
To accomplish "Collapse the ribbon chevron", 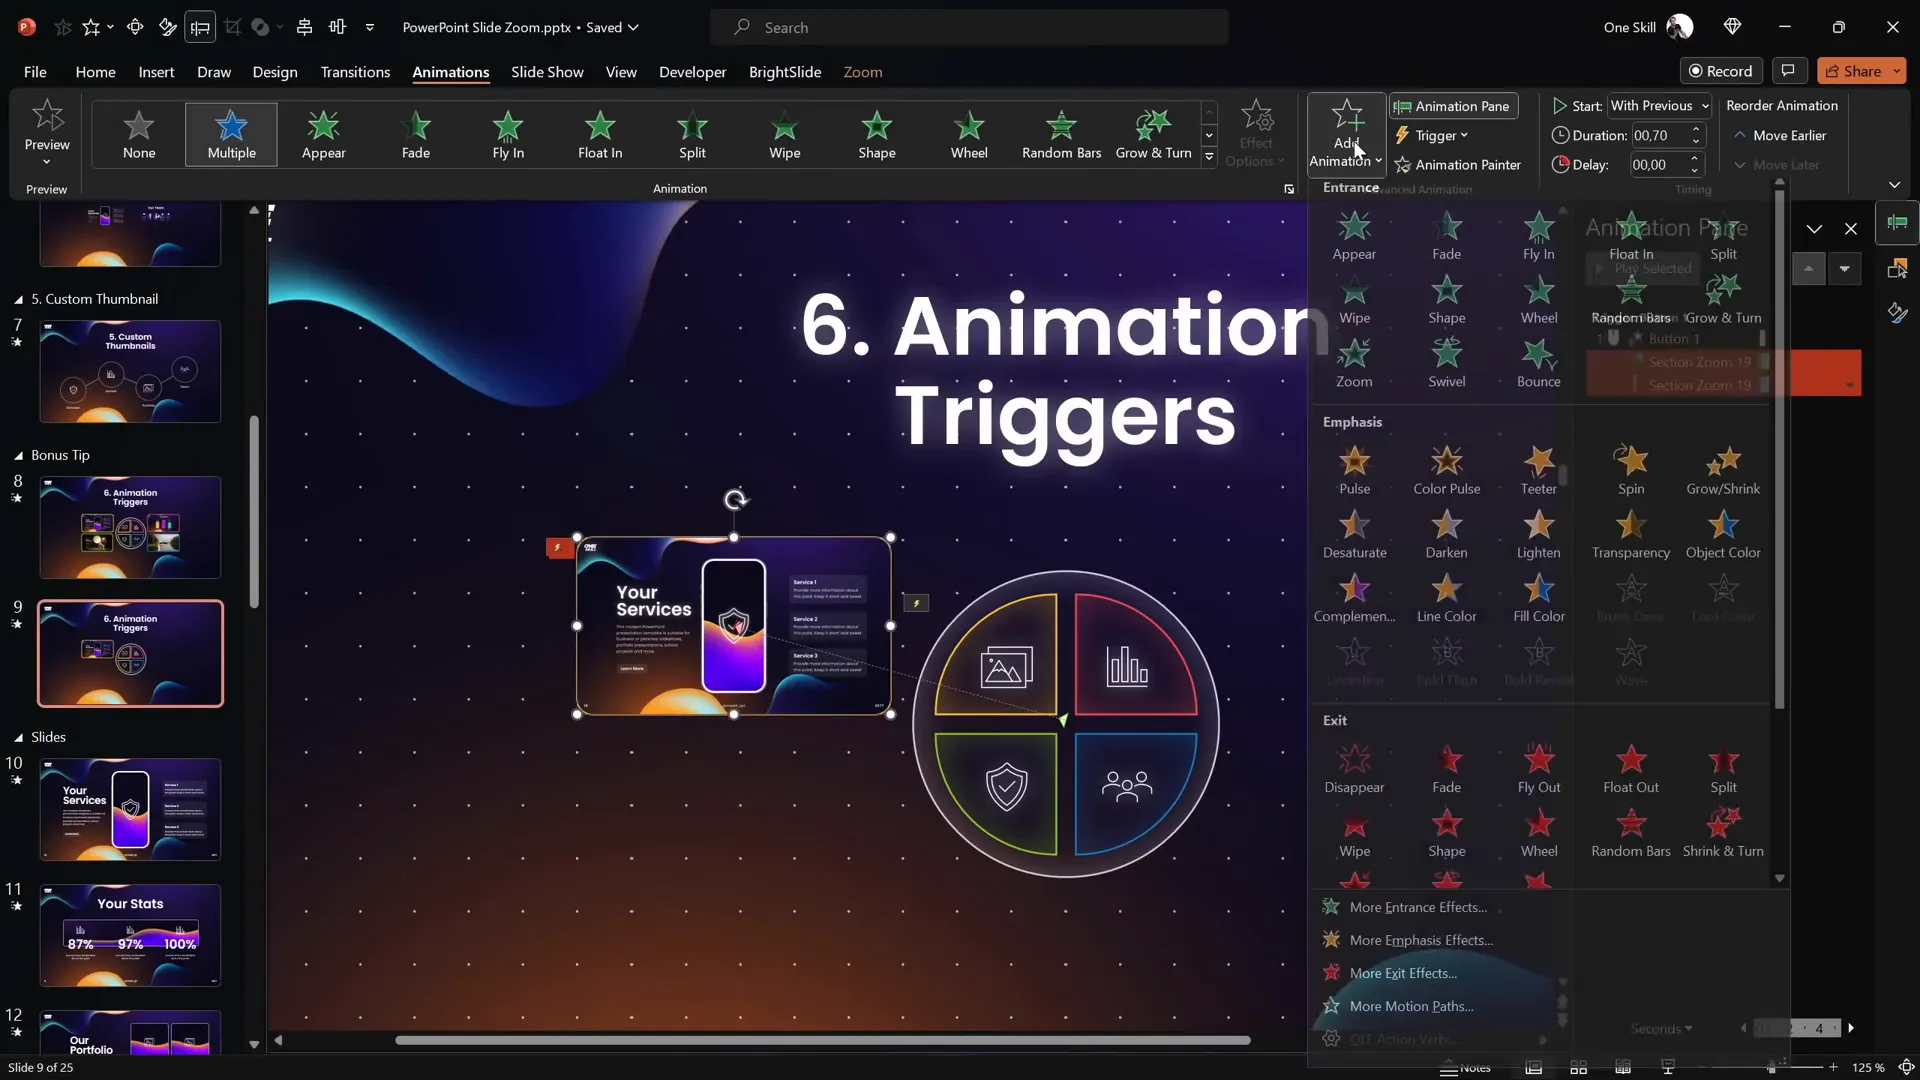I will (1894, 185).
